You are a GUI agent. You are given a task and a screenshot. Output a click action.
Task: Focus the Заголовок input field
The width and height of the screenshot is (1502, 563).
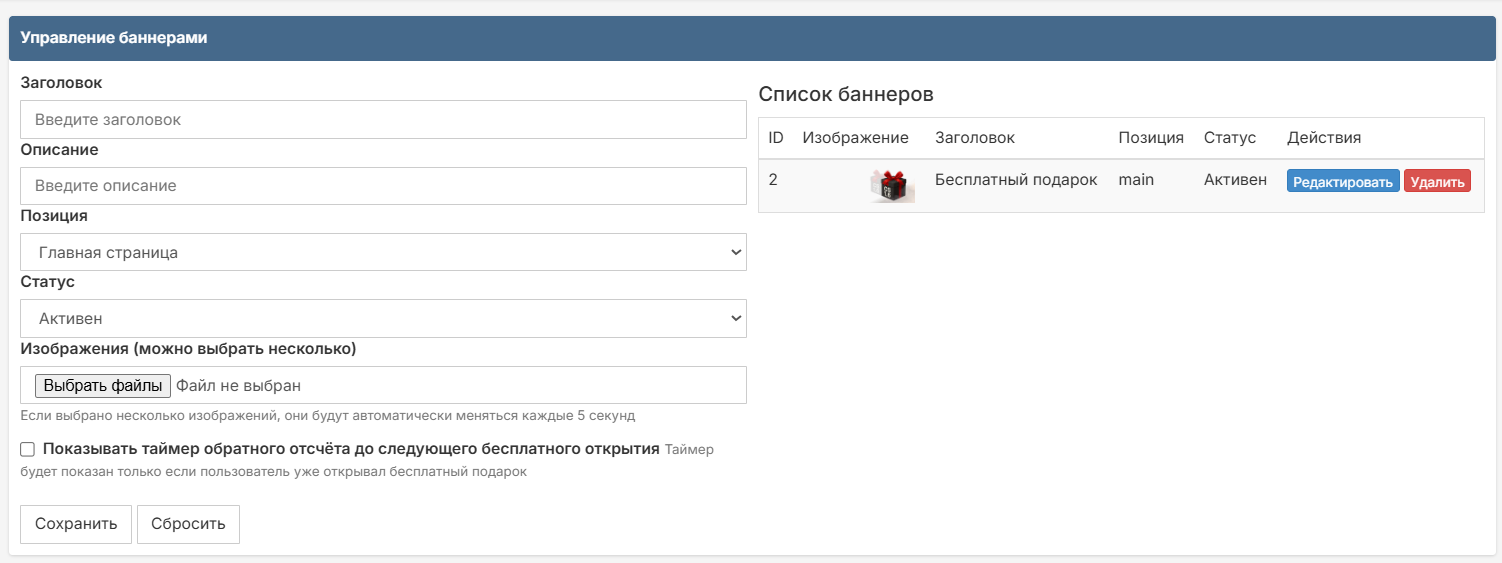[383, 119]
